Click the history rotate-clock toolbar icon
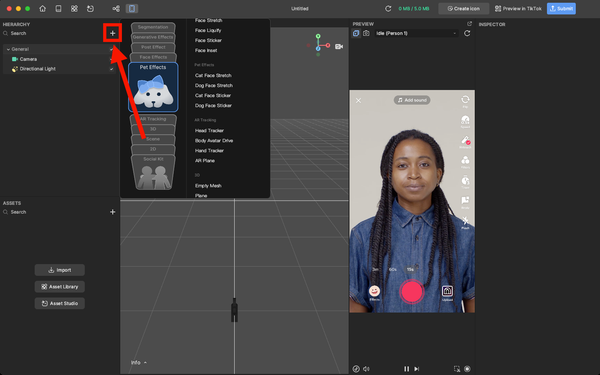600x375 pixels. click(90, 8)
